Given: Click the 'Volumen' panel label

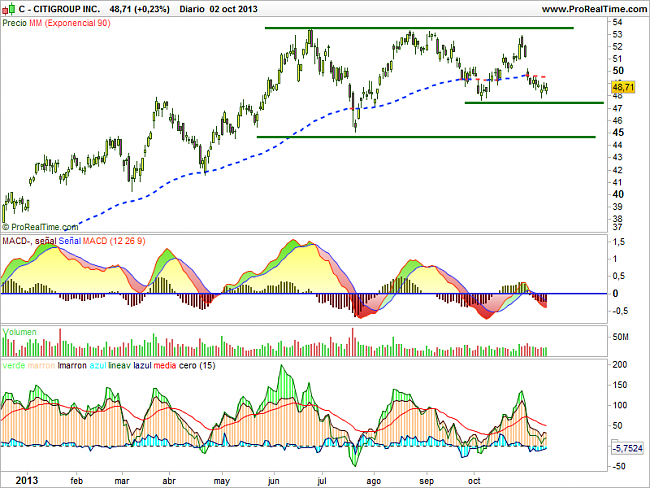Looking at the screenshot, I should click(19, 332).
